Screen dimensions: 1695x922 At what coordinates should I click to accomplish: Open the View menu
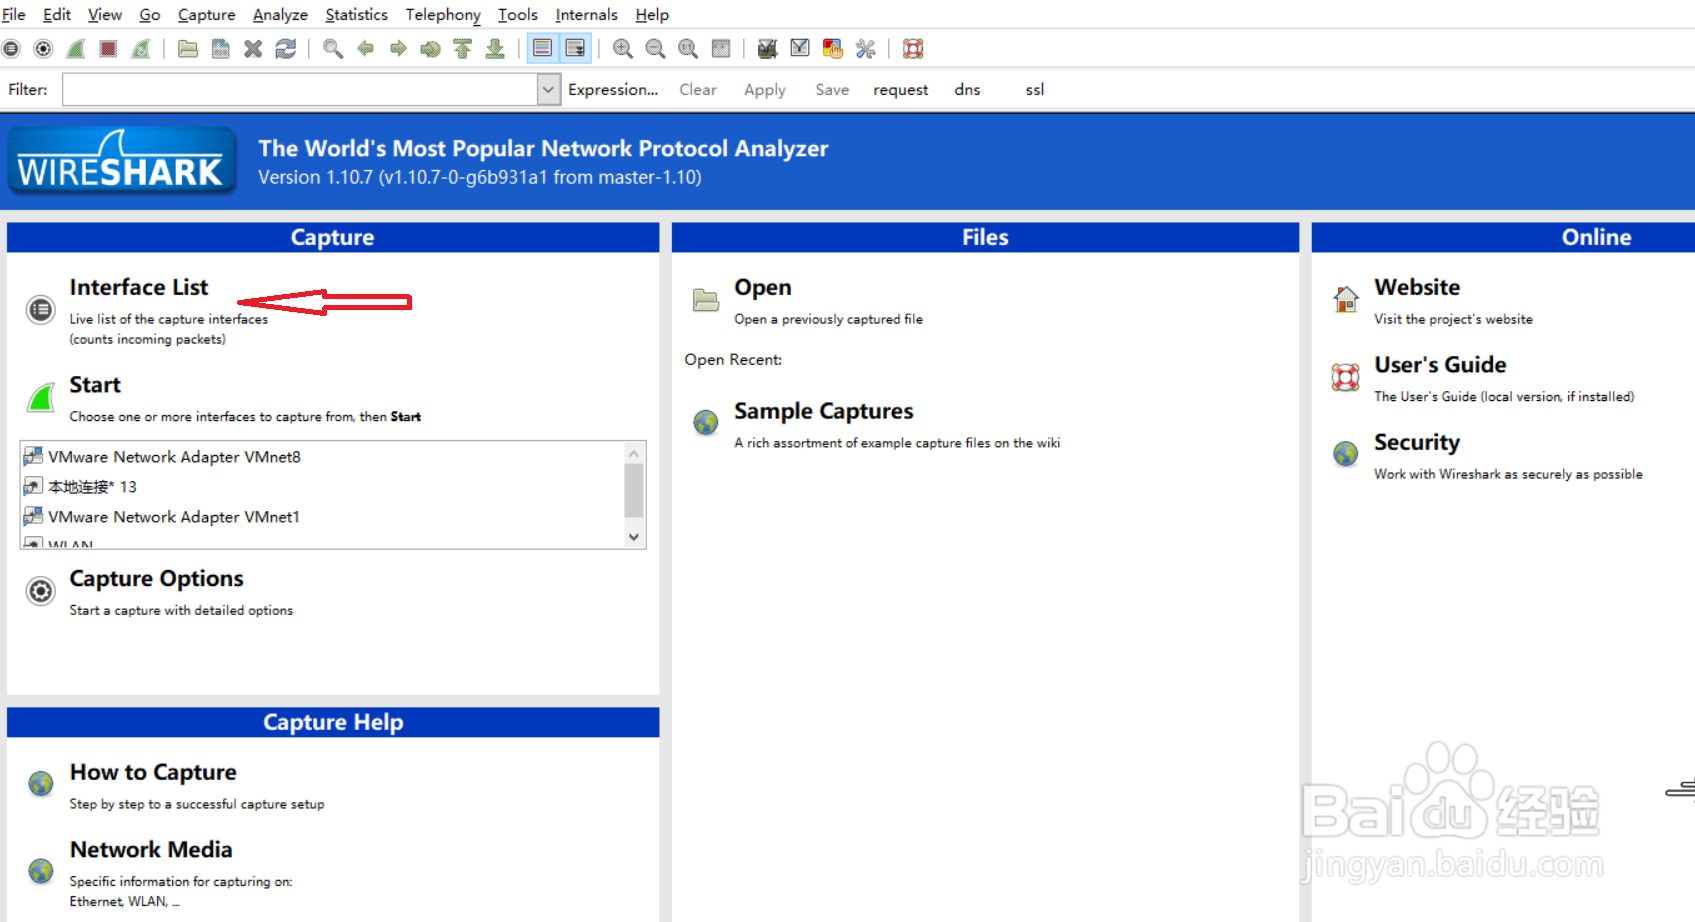pos(105,14)
